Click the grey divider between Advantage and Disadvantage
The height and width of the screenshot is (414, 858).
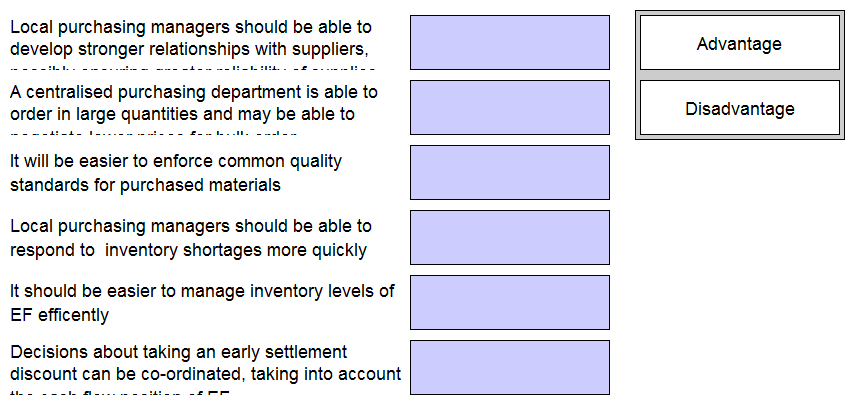(x=739, y=76)
